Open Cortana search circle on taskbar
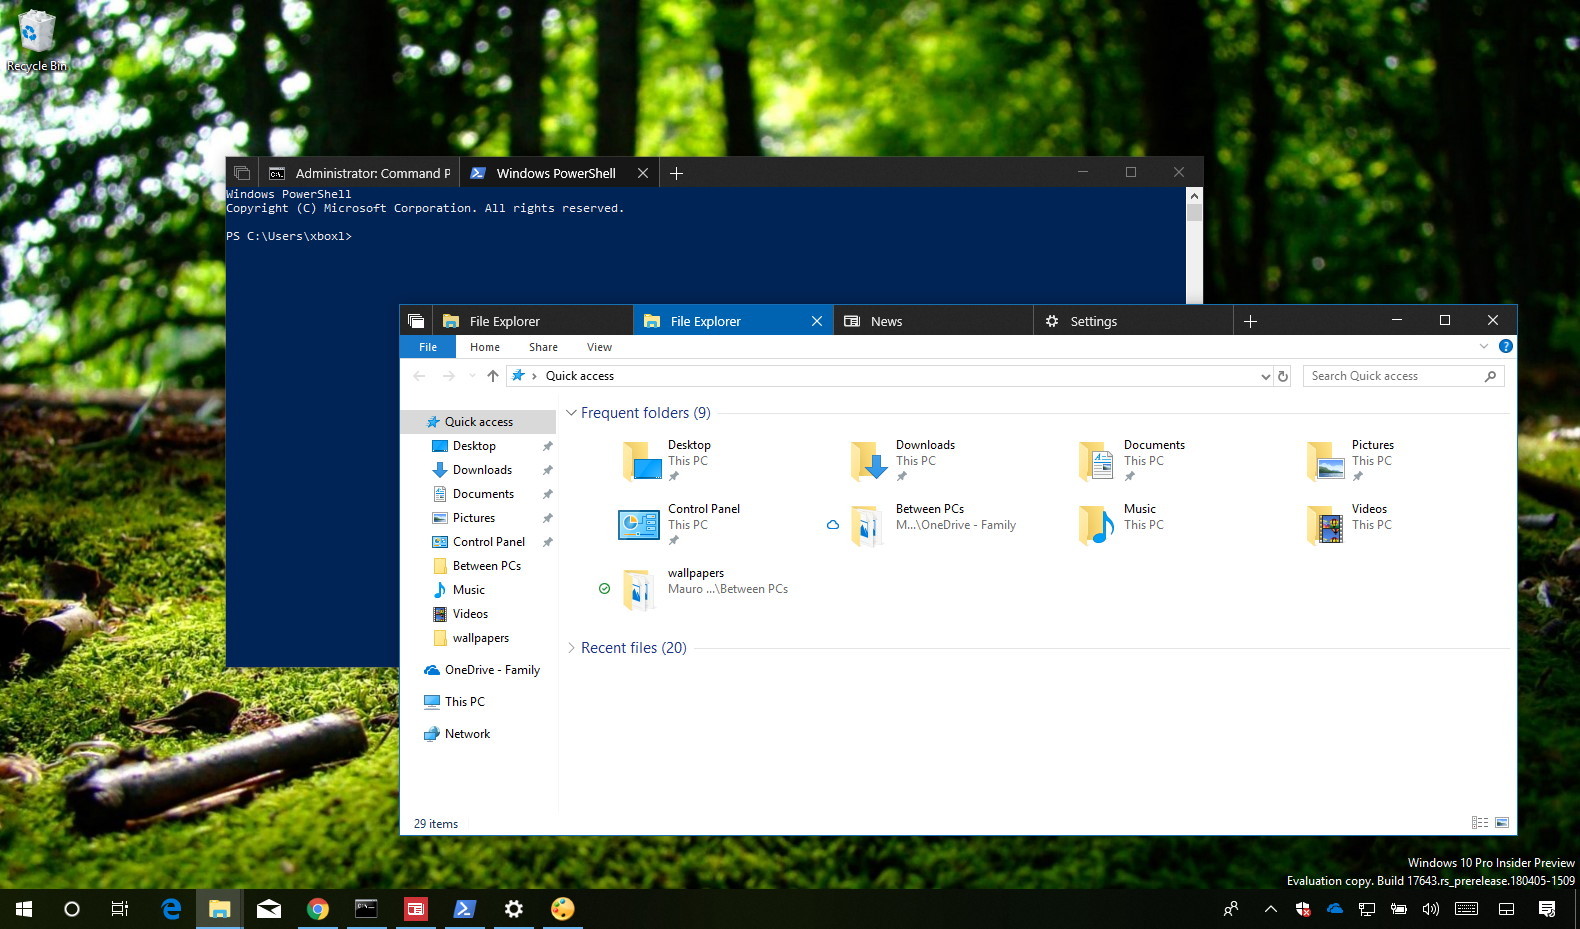 72,909
